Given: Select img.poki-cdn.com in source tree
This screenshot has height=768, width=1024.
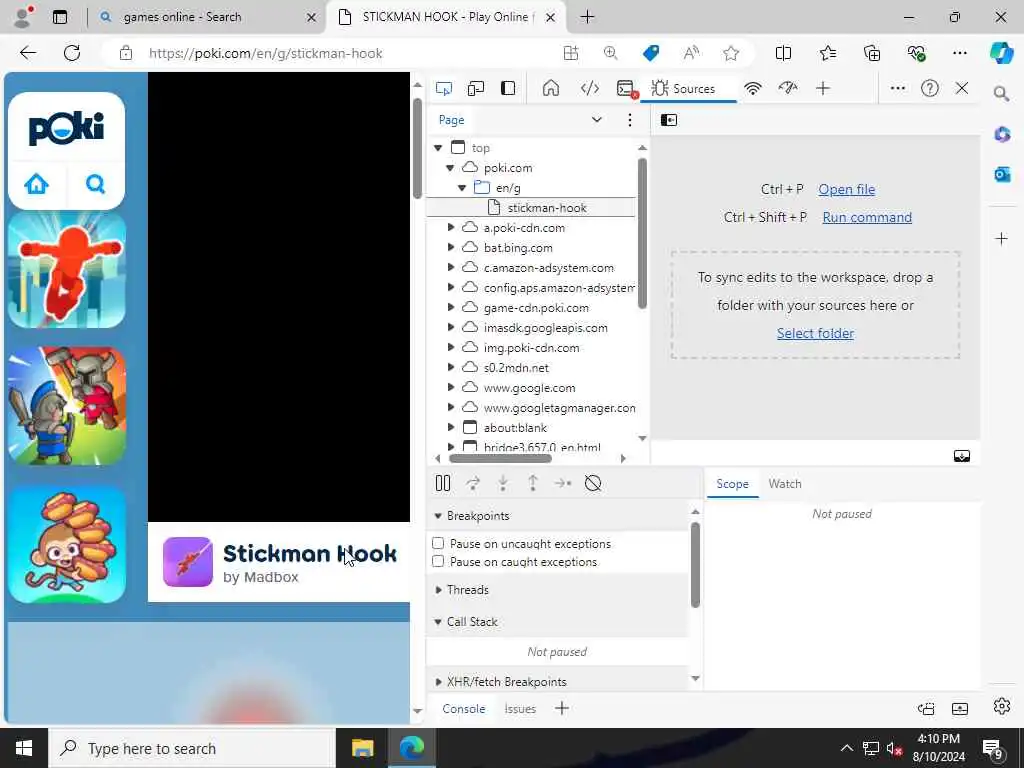Looking at the screenshot, I should (531, 348).
